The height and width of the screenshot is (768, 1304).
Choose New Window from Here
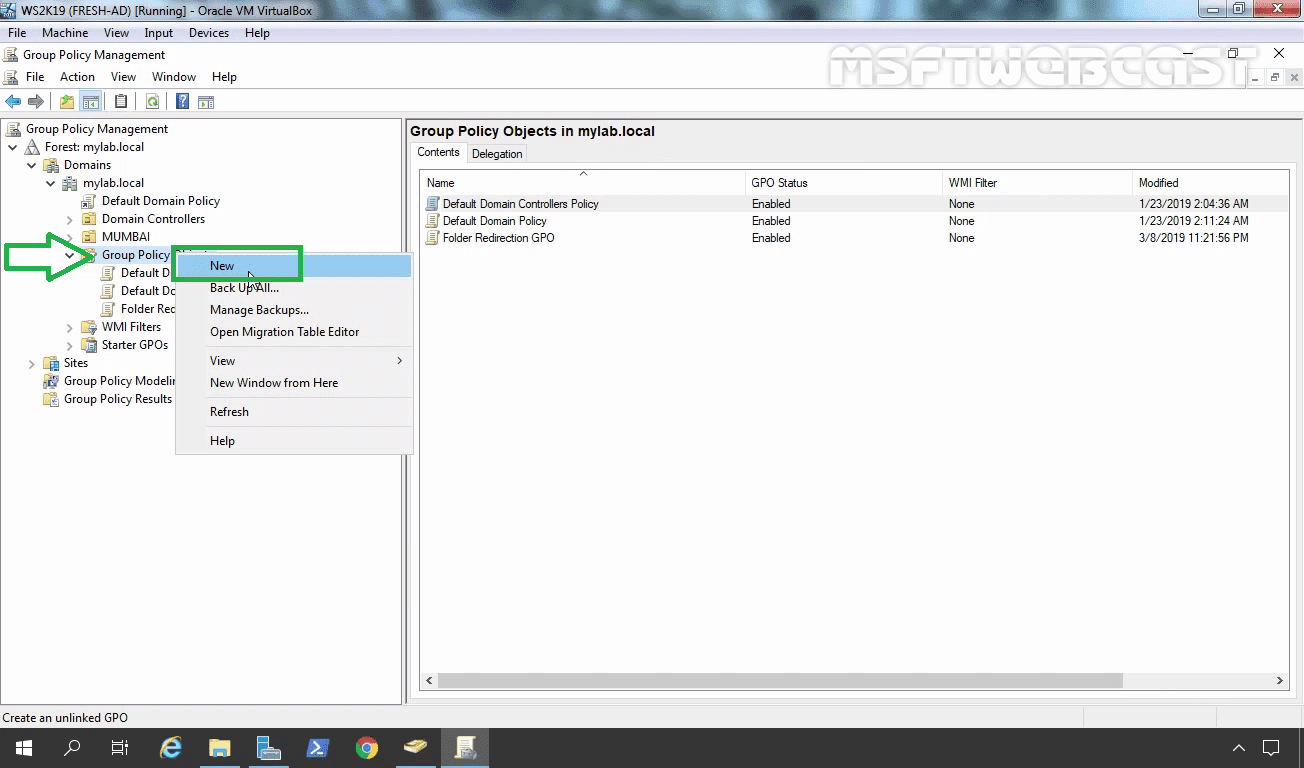pyautogui.click(x=294, y=383)
